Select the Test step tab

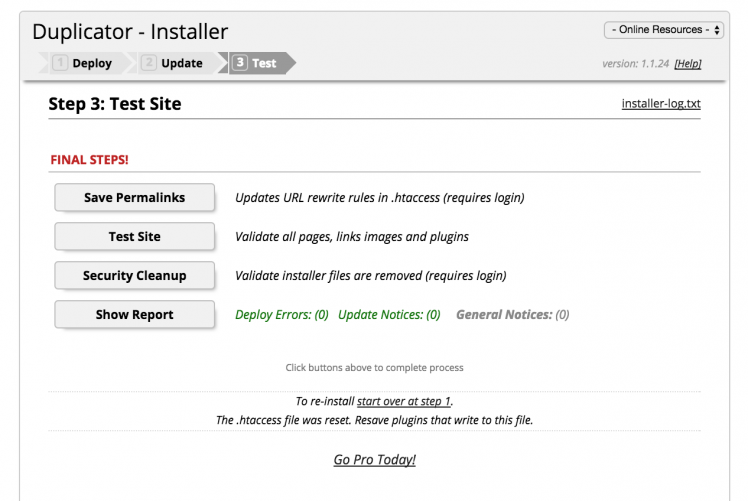coord(258,63)
